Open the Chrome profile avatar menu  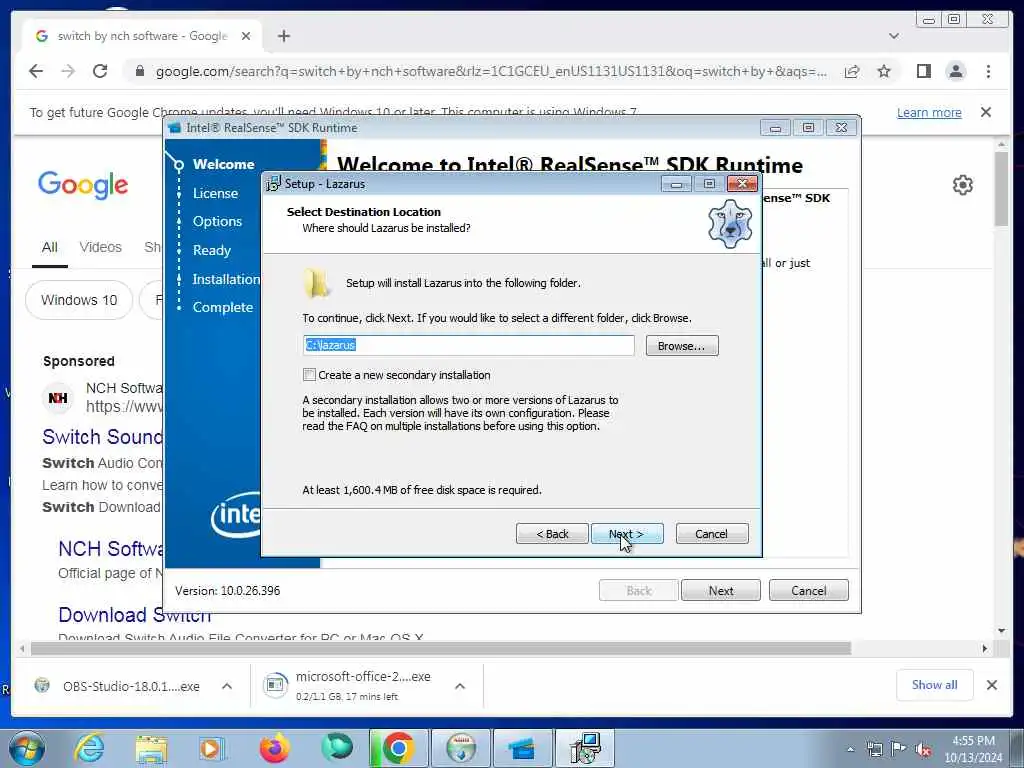click(x=955, y=71)
